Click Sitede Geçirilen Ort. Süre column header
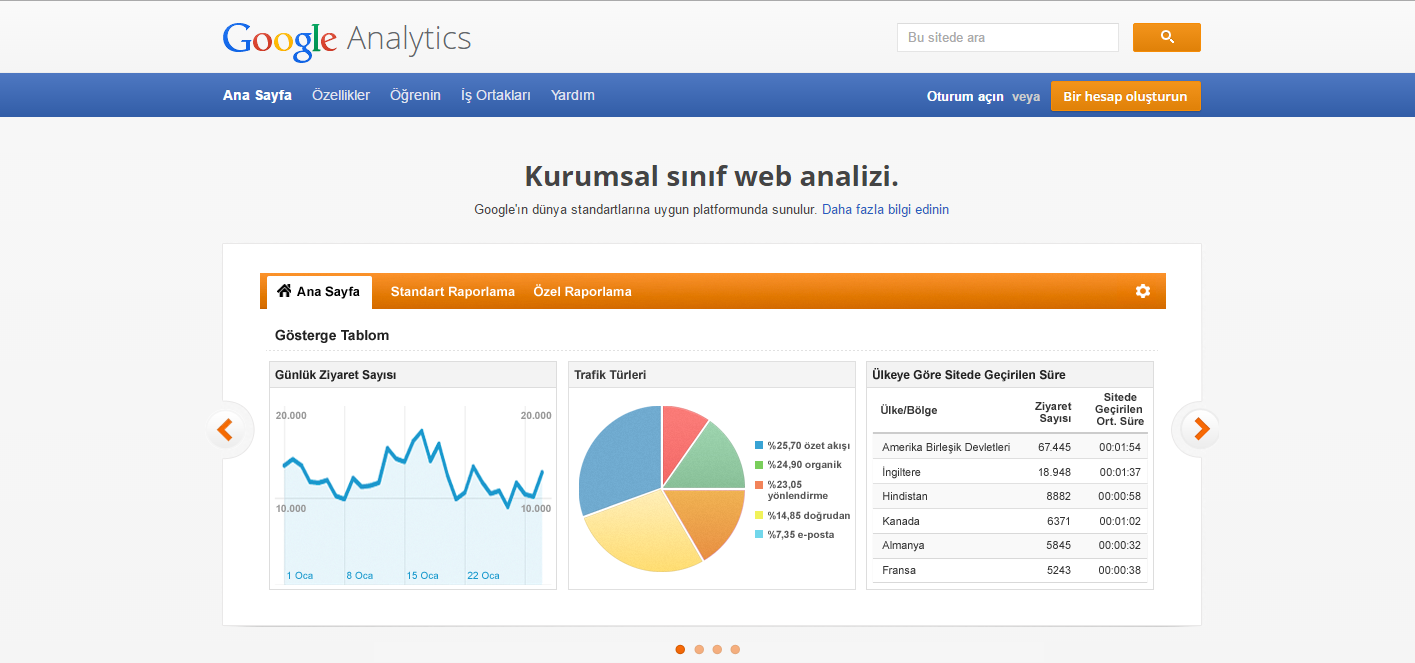This screenshot has height=663, width=1415. pyautogui.click(x=1119, y=410)
